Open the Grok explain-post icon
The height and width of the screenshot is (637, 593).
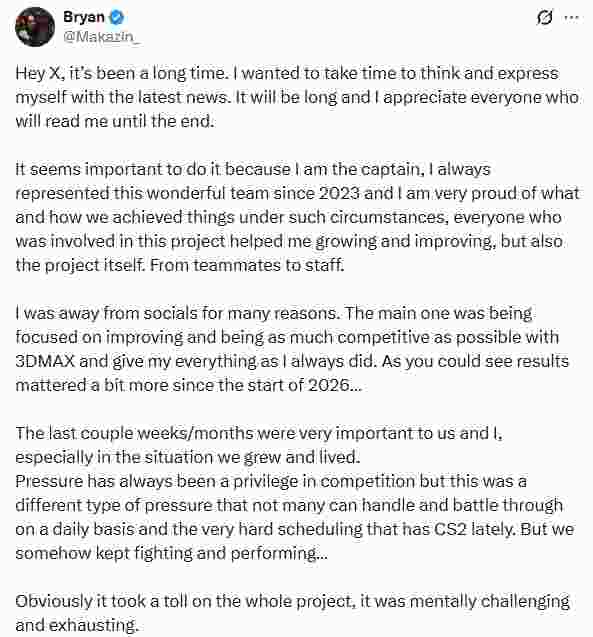[544, 17]
